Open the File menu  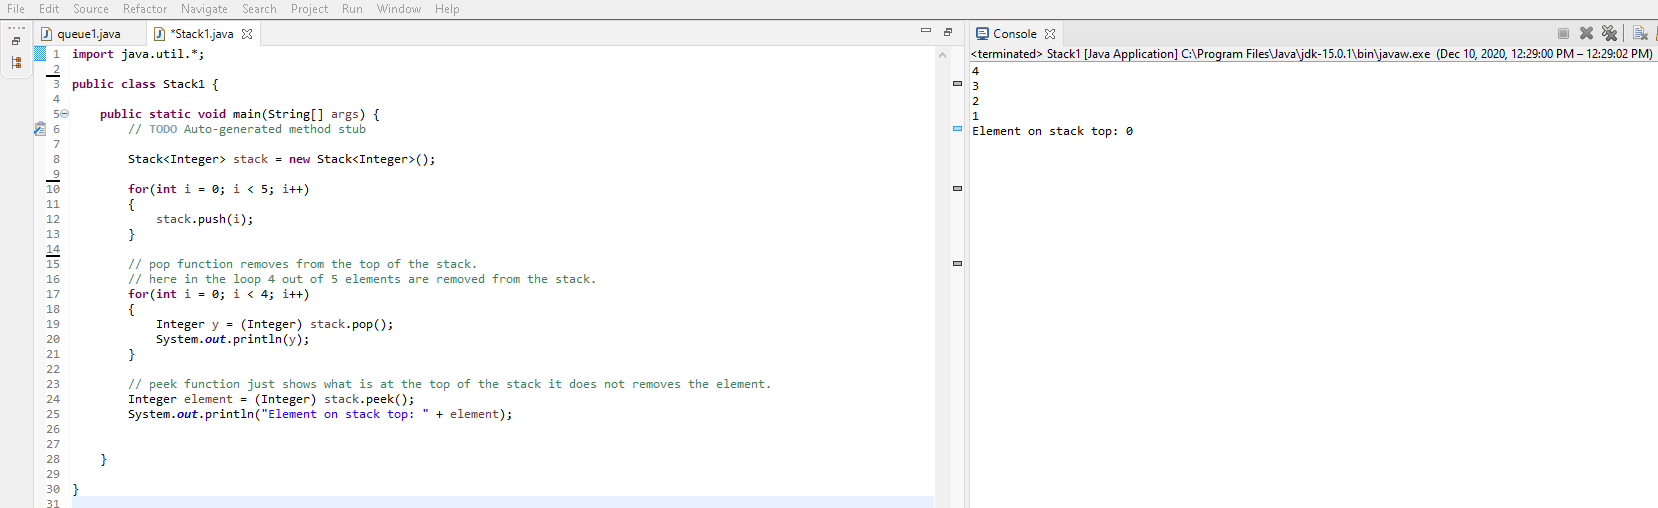[x=16, y=9]
